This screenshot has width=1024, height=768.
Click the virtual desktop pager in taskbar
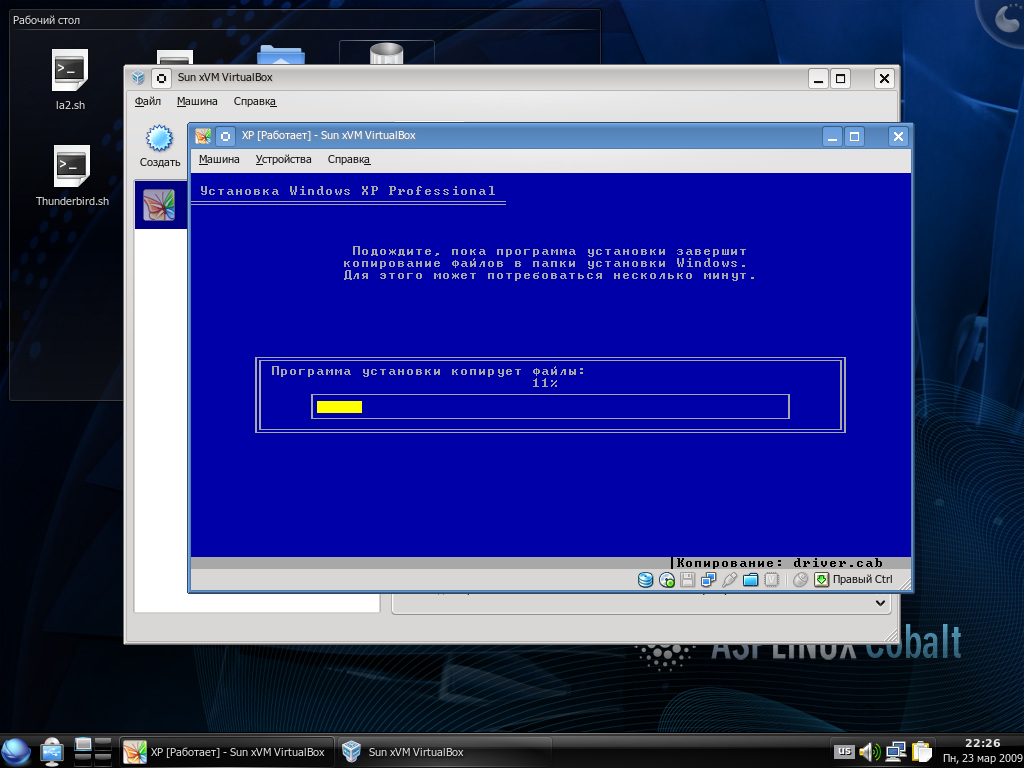pos(93,752)
